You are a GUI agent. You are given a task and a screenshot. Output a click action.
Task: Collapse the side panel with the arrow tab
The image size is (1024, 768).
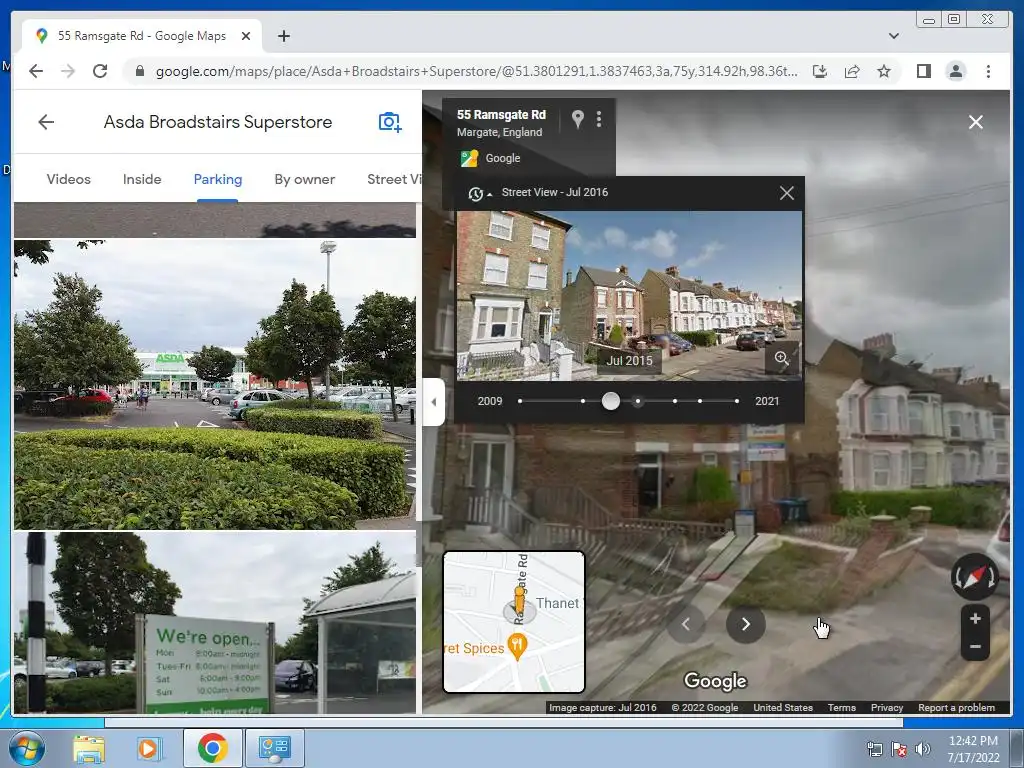tap(434, 402)
